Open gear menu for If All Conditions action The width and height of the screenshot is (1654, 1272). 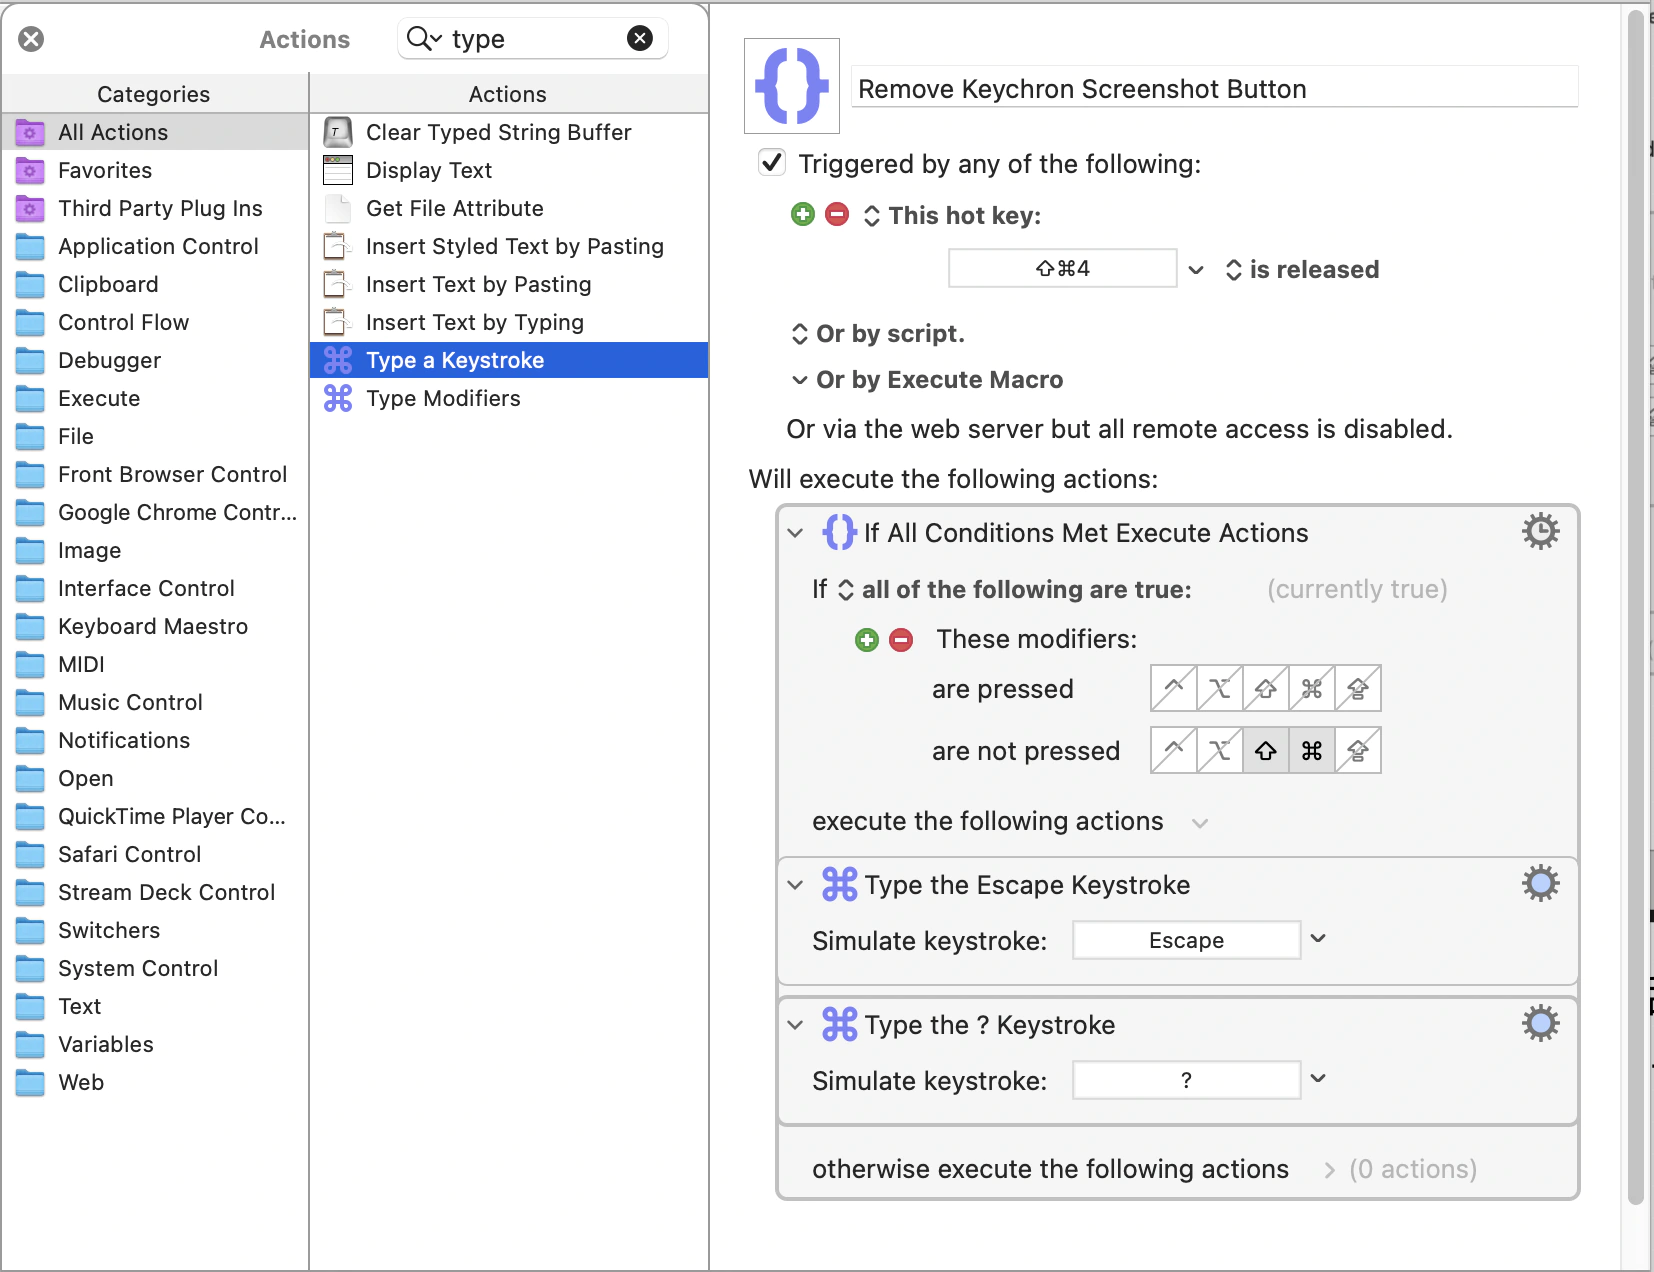(1540, 532)
